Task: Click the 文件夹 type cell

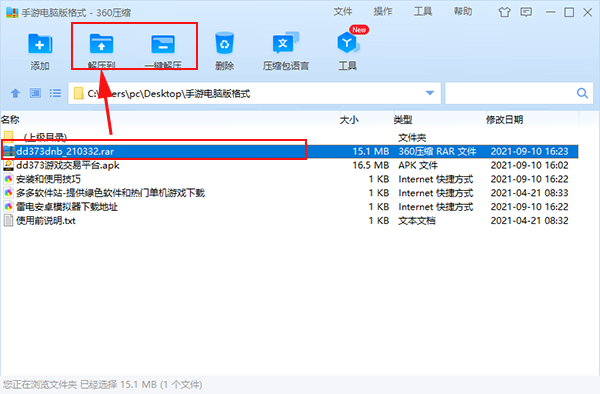Action: (412, 137)
